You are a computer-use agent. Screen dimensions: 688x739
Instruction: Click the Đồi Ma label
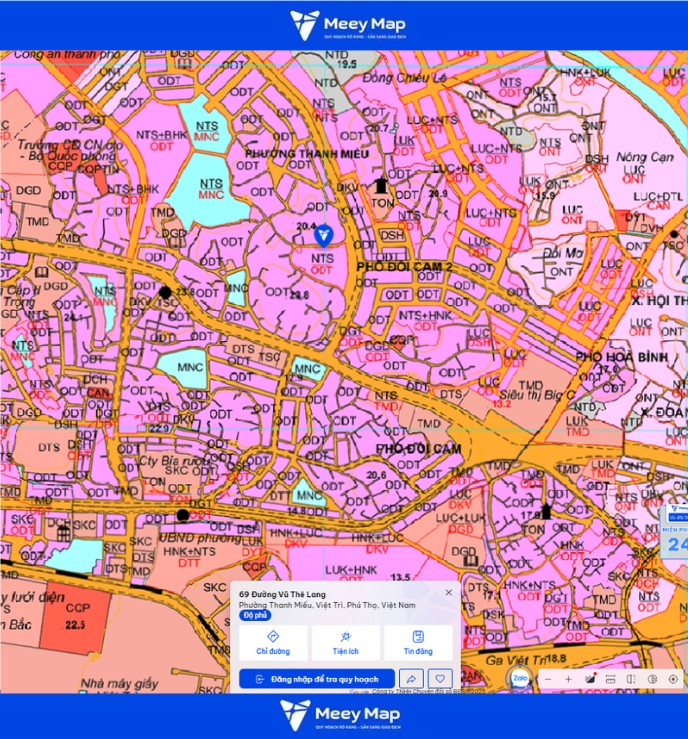tap(564, 253)
